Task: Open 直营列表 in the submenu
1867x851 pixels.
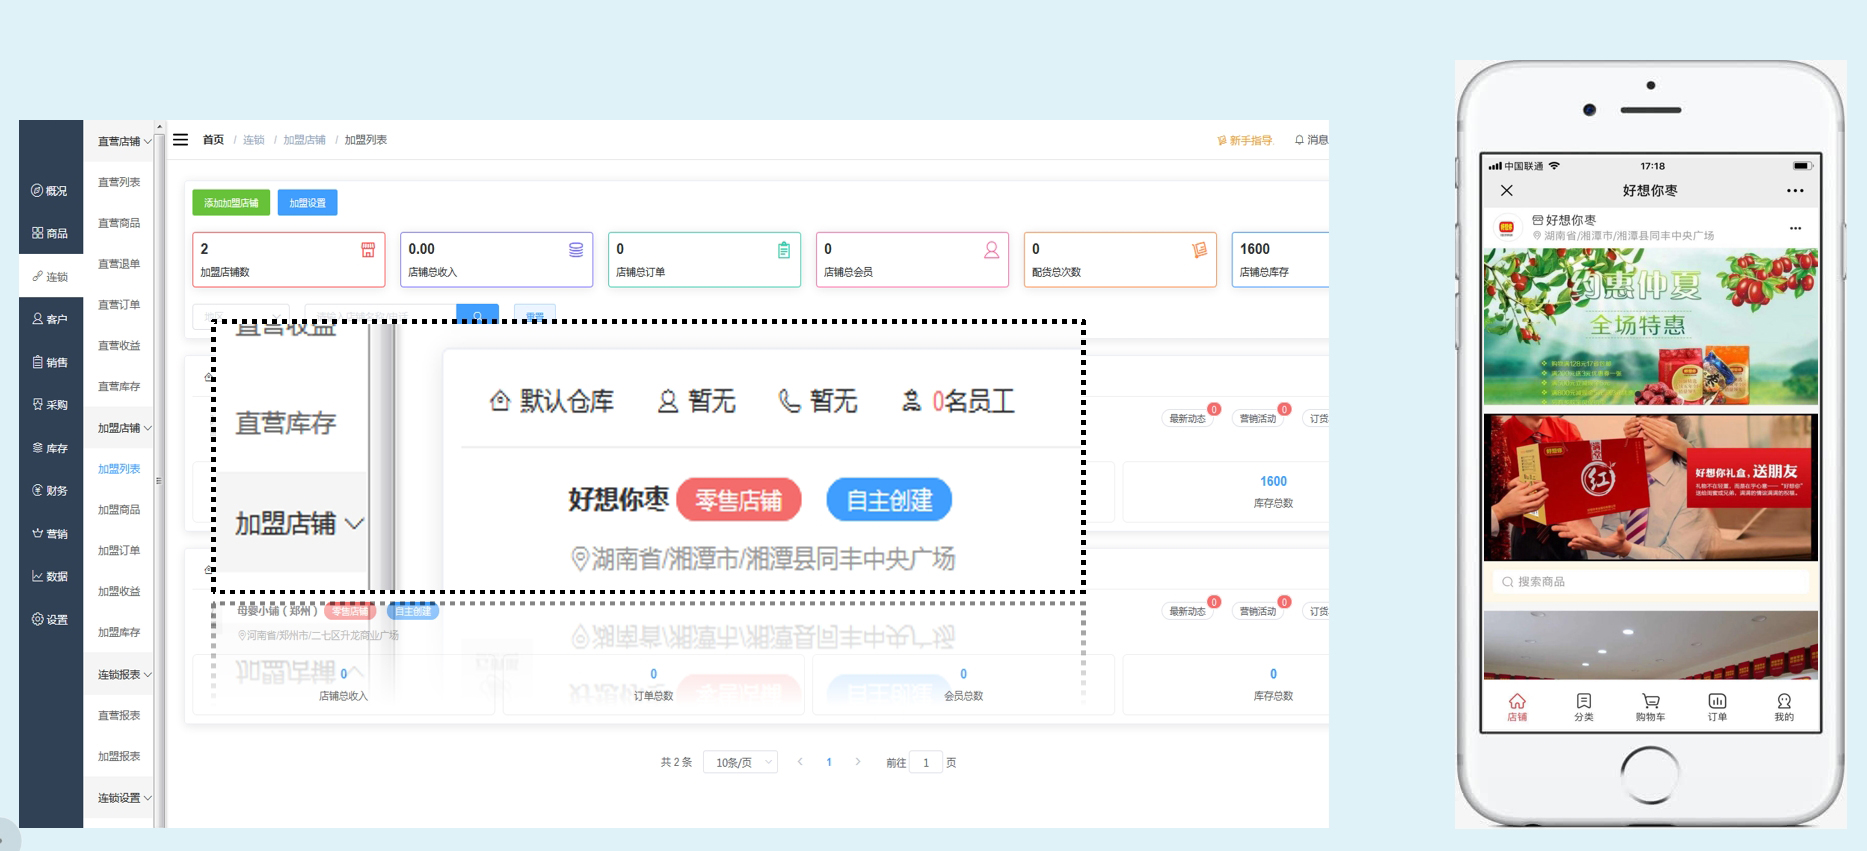Action: (119, 182)
